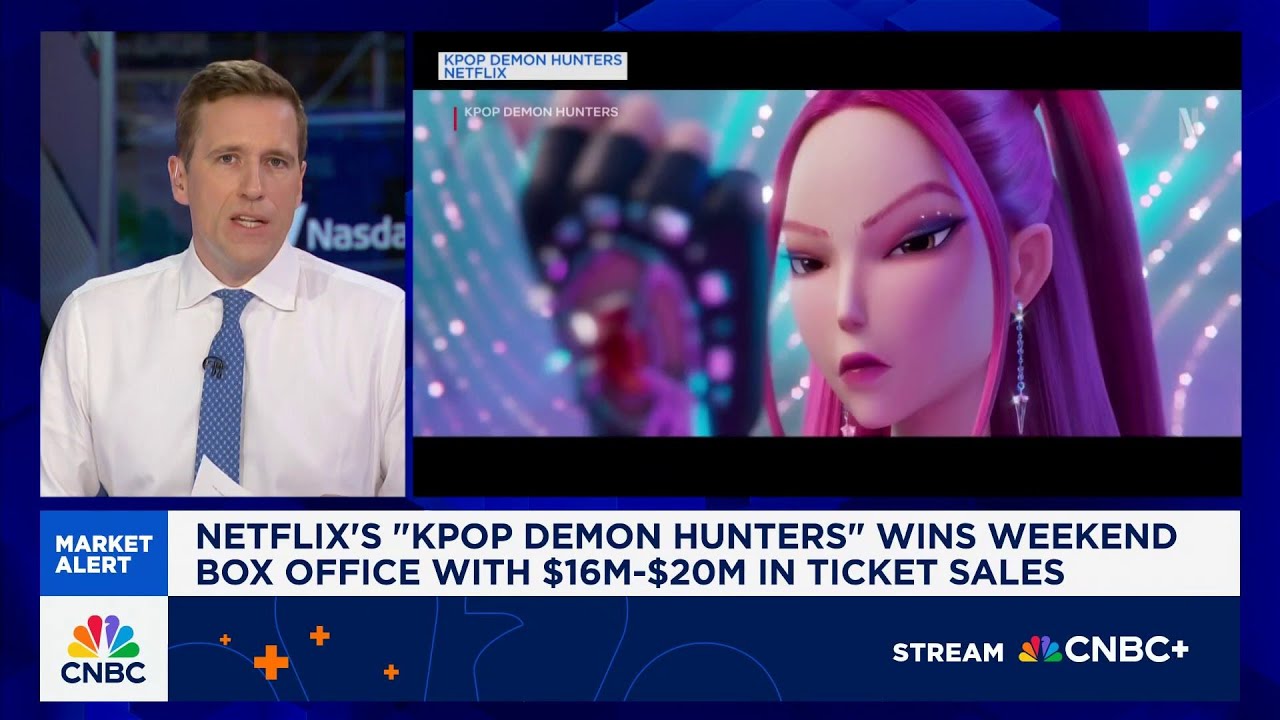
Task: Click the lapel microphone on the tie
Action: 213,366
